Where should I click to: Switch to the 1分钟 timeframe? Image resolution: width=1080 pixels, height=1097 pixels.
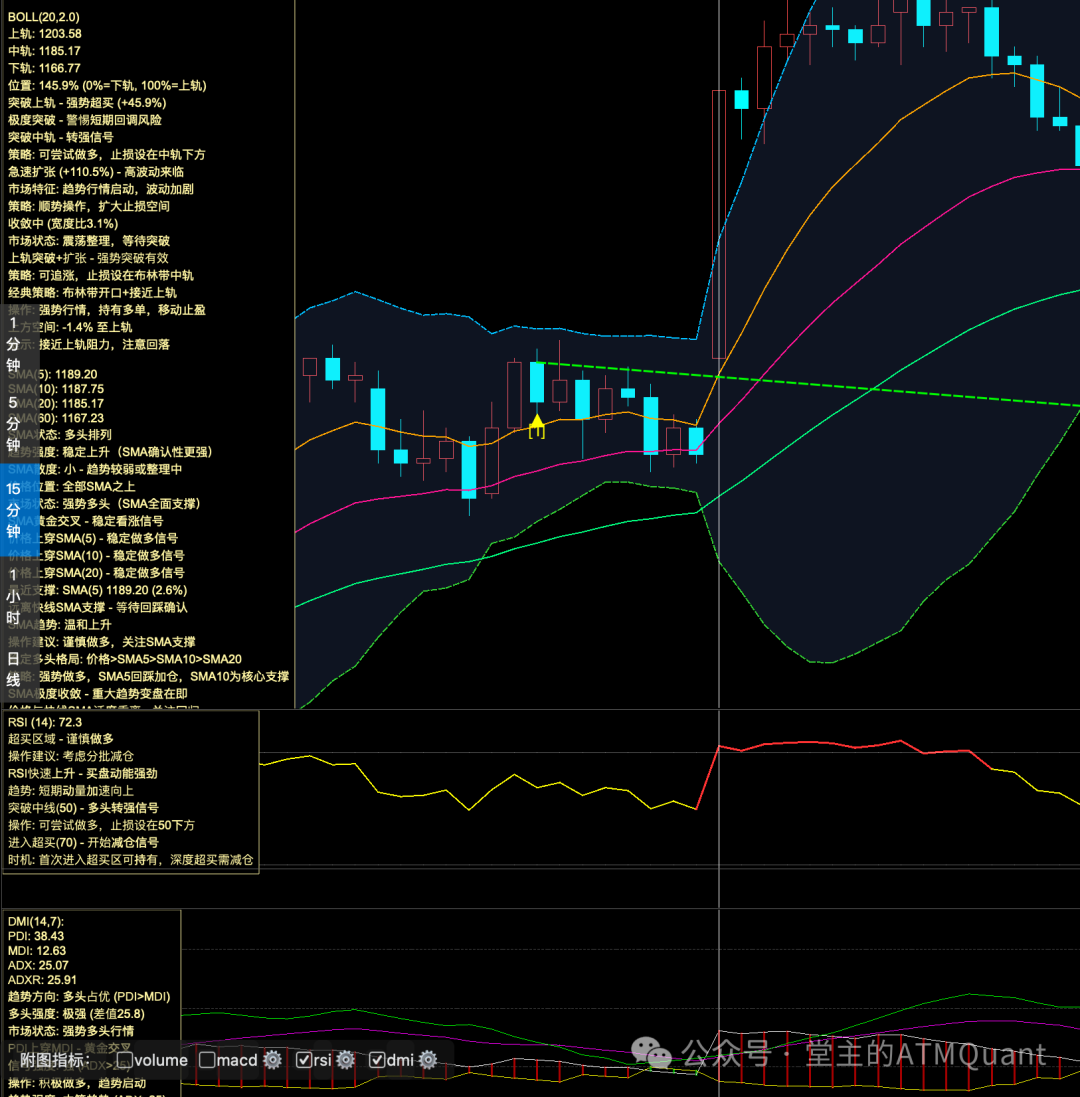(13, 344)
